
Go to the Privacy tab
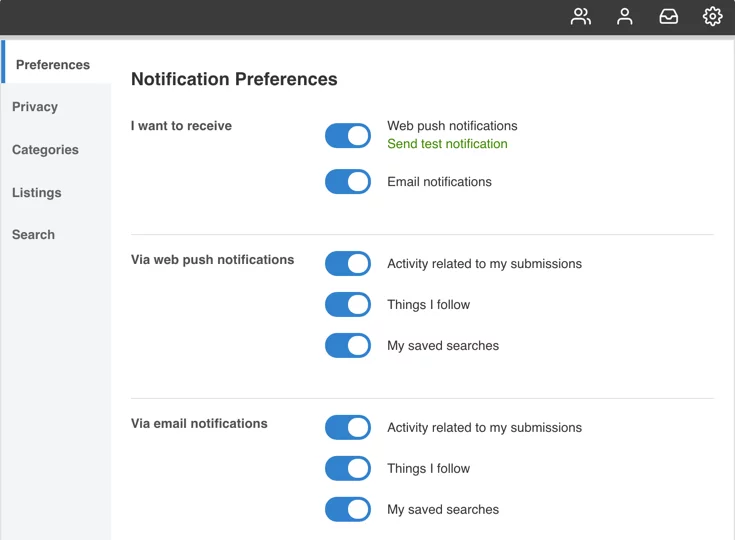35,107
